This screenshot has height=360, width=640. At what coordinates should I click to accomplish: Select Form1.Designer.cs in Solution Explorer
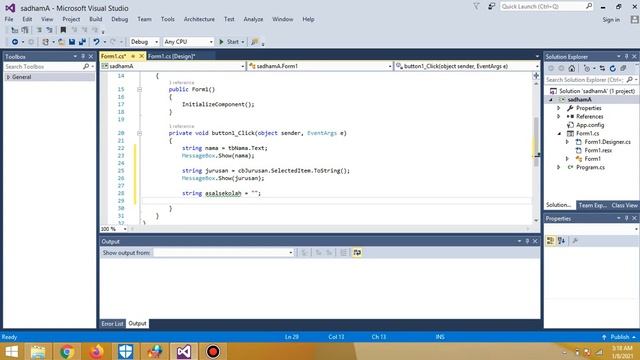607,142
